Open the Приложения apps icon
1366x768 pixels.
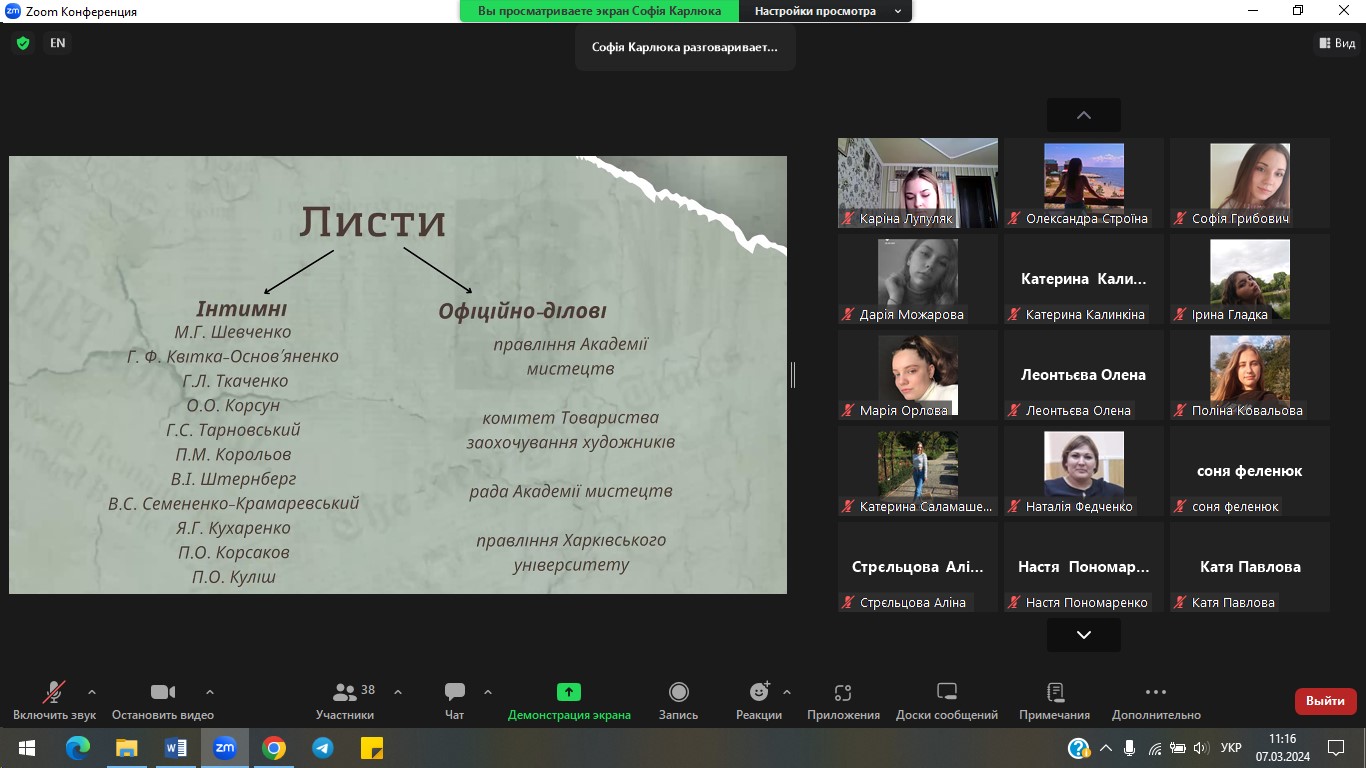pyautogui.click(x=843, y=692)
